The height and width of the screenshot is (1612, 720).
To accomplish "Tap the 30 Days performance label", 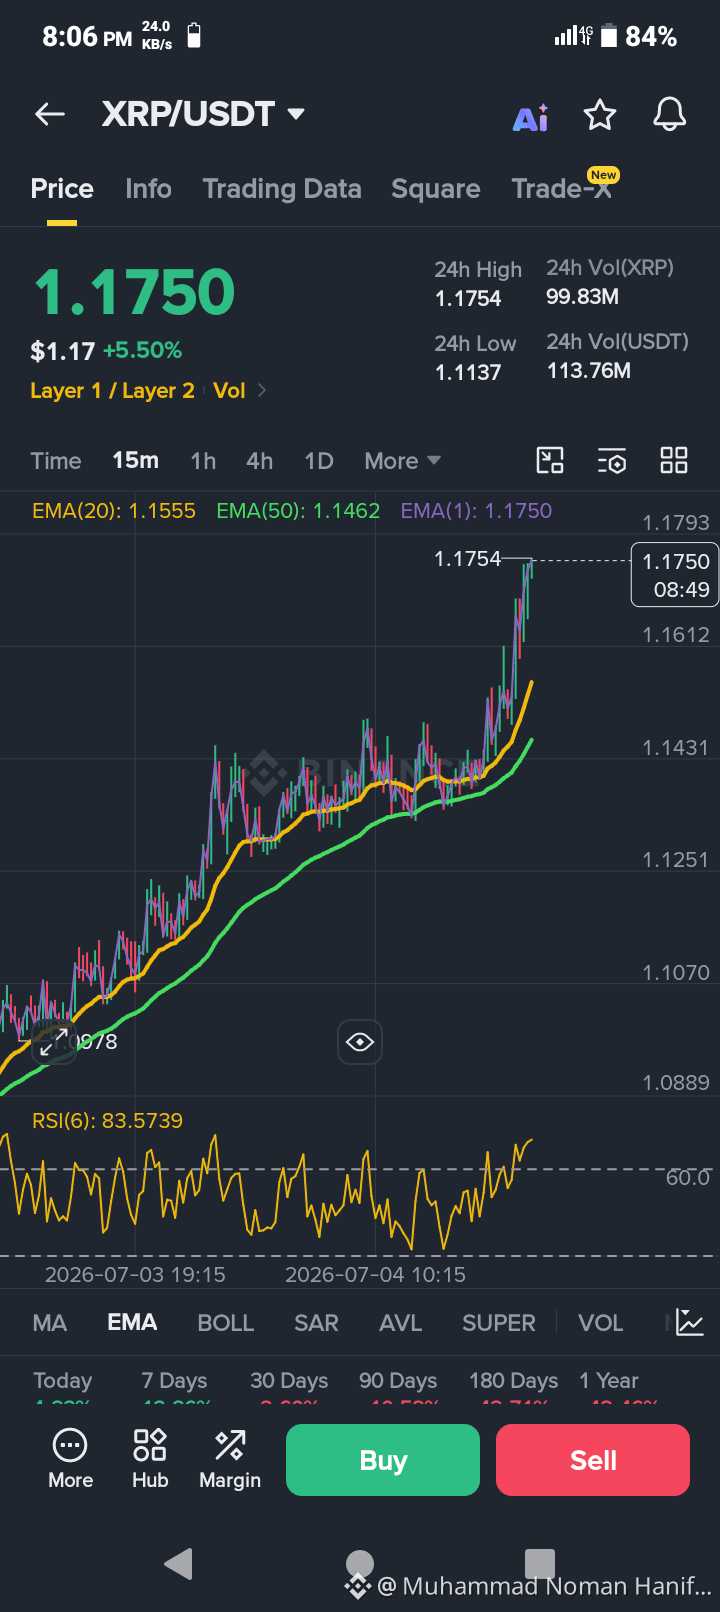I will click(289, 1381).
